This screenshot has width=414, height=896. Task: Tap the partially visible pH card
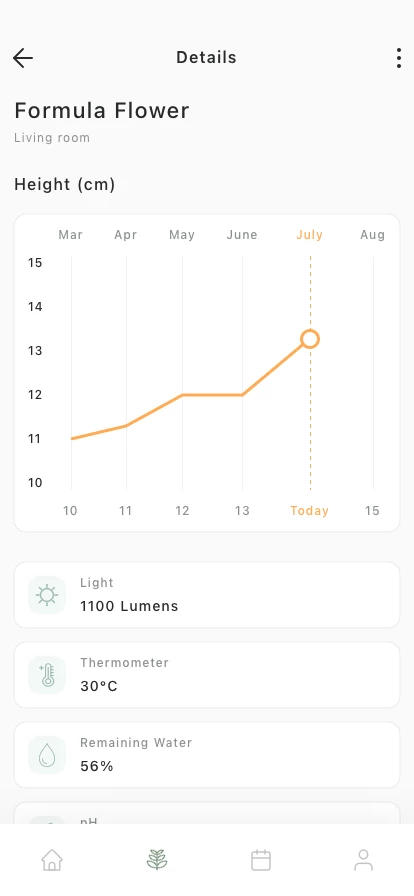pos(207,813)
